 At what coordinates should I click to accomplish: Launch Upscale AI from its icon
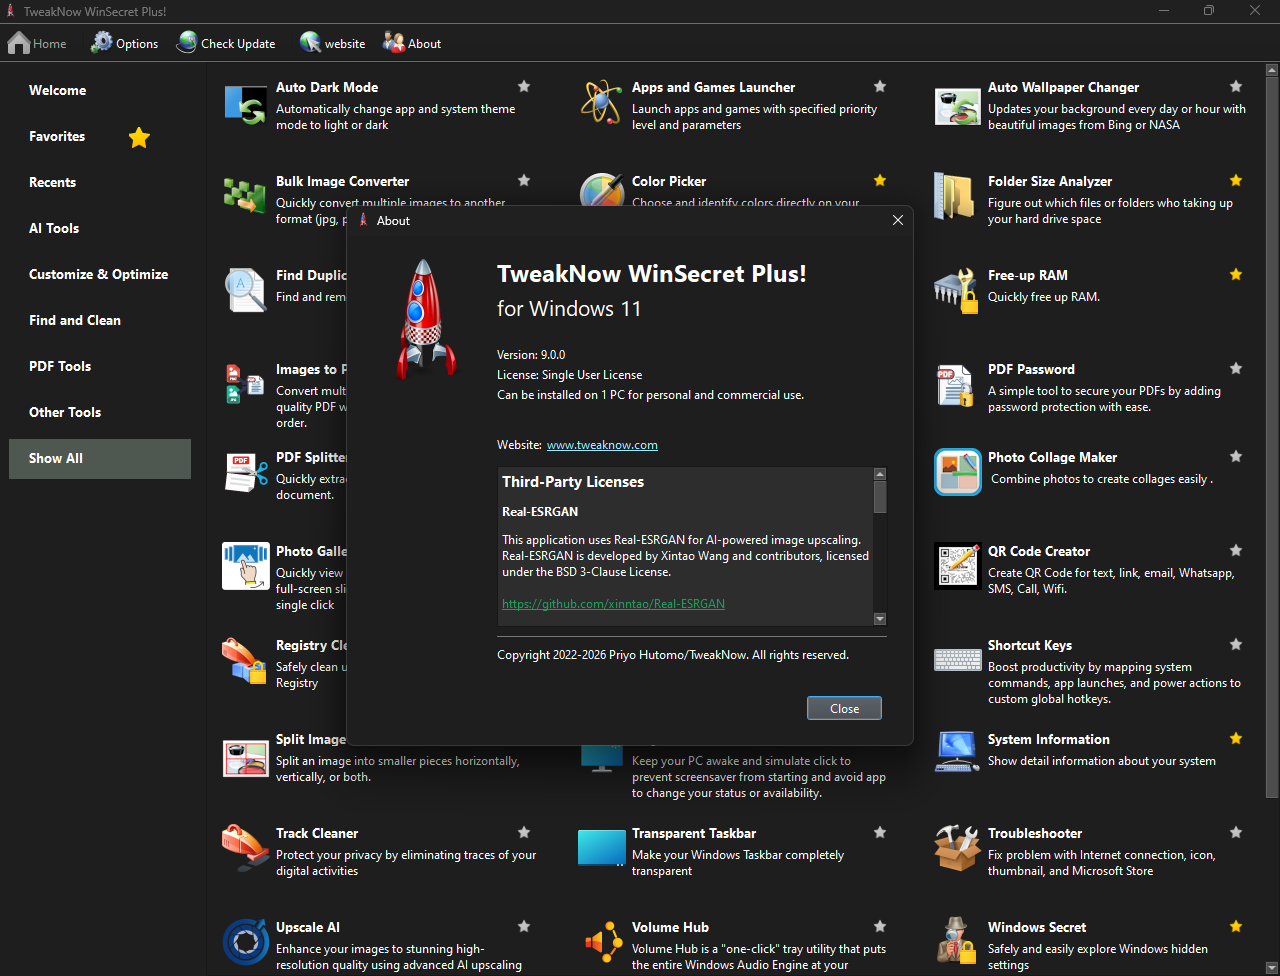click(245, 942)
